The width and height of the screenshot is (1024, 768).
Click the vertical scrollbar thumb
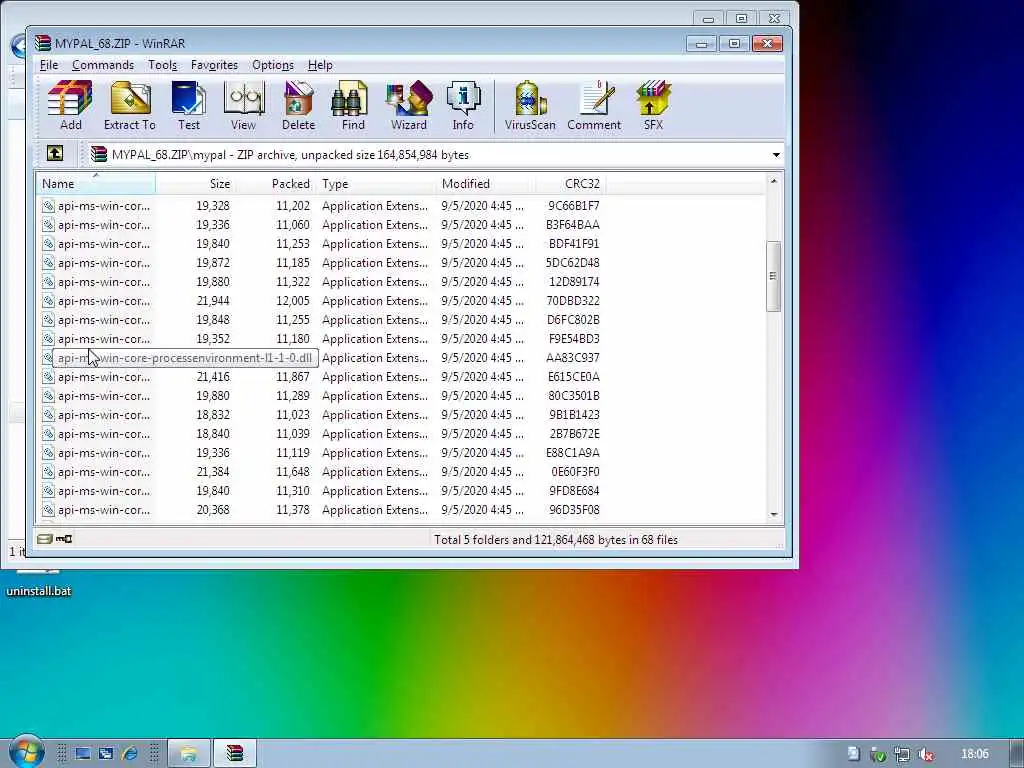click(774, 276)
